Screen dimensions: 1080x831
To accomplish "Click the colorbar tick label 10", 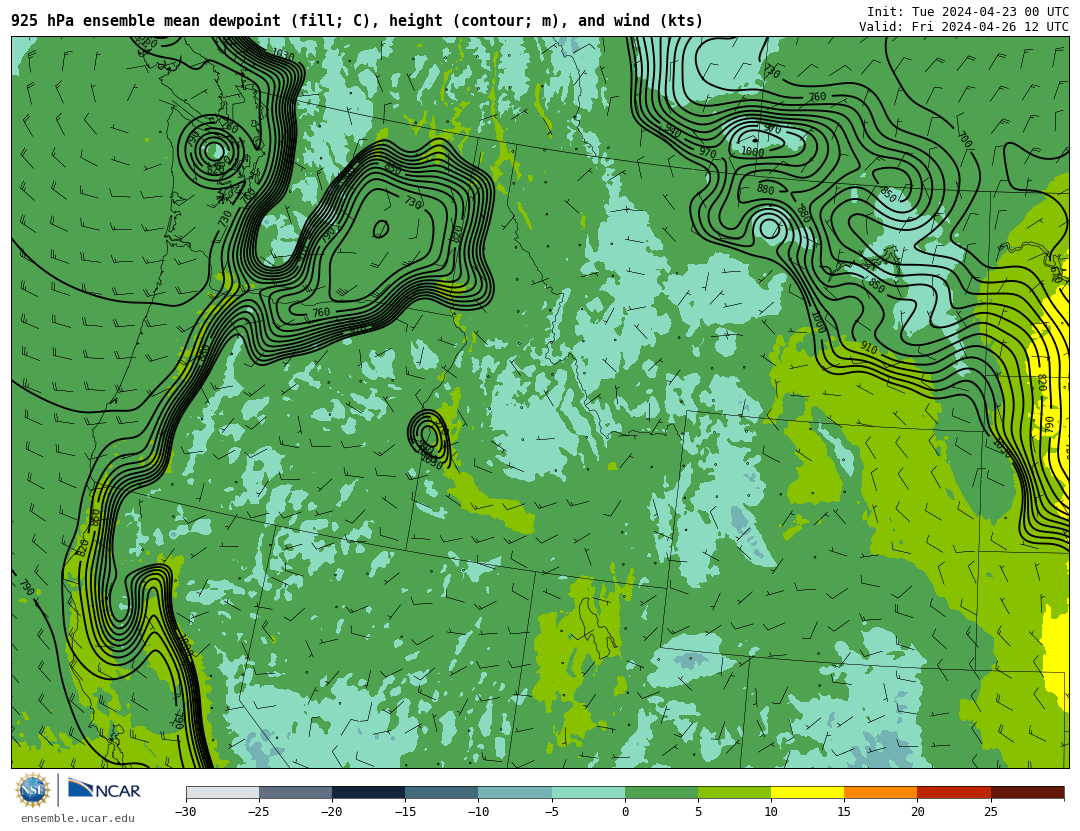I will pos(771,812).
